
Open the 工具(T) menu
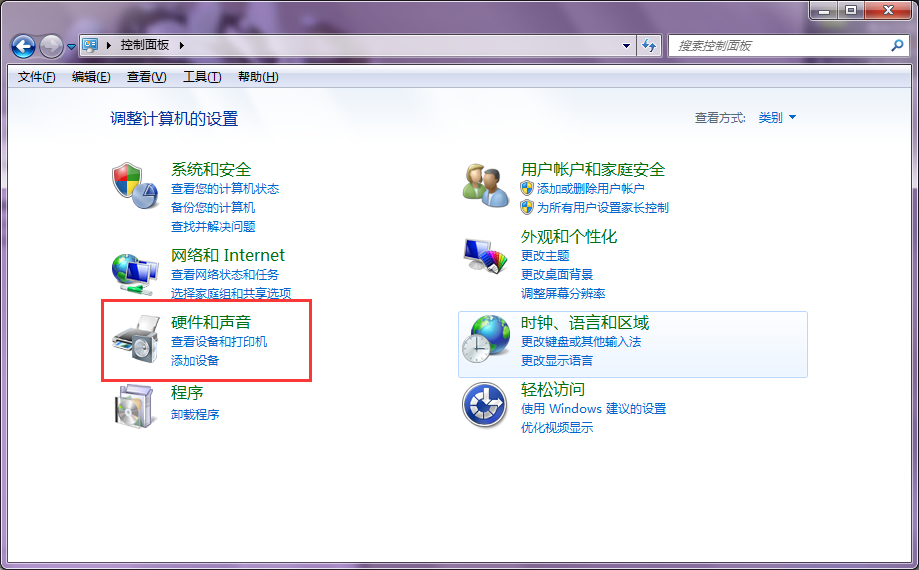coord(202,77)
